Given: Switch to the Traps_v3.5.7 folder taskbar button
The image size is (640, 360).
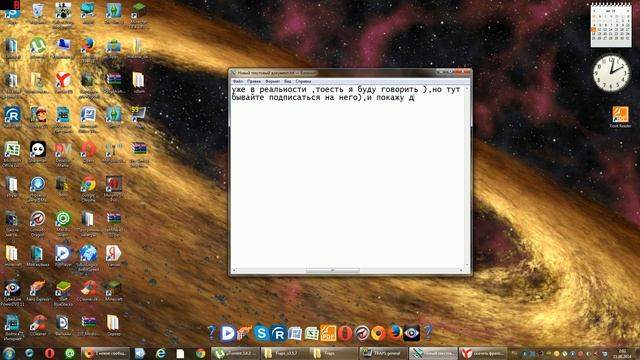Looking at the screenshot, I should (x=284, y=353).
